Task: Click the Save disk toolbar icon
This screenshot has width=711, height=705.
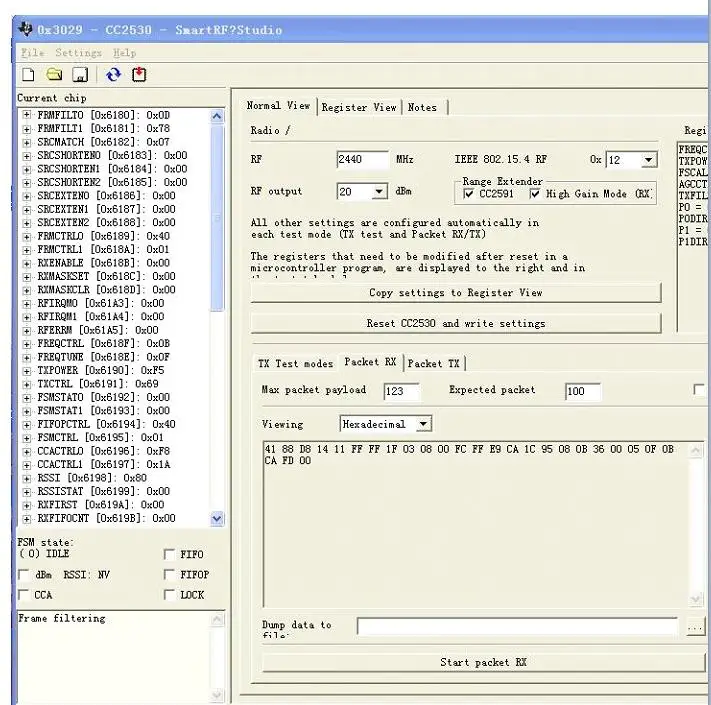Action: [x=80, y=74]
